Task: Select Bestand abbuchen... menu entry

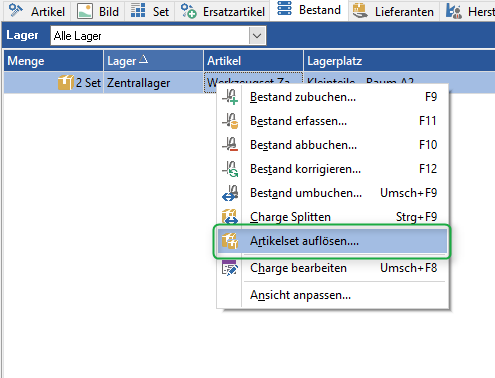Action: pos(332,145)
